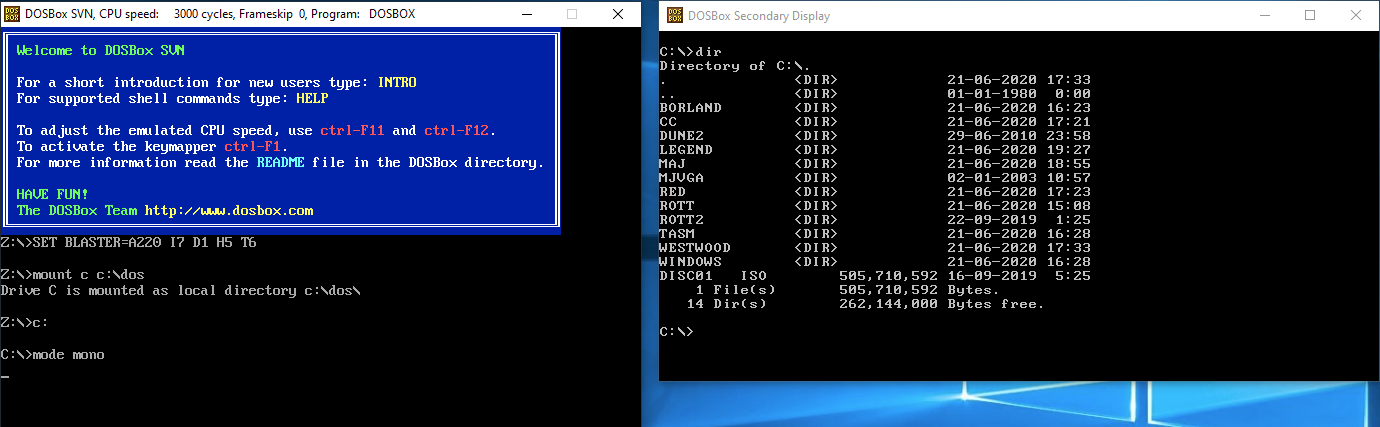Click the 262,144,000 Bytes free value

click(941, 303)
